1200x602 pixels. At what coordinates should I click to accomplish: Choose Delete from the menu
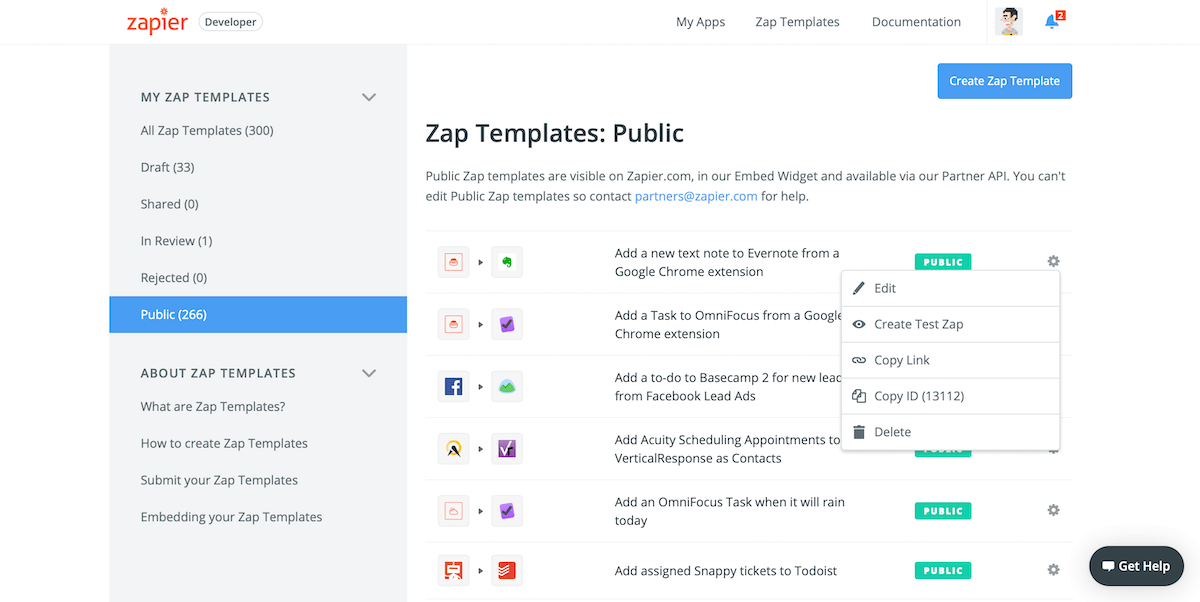[950, 432]
